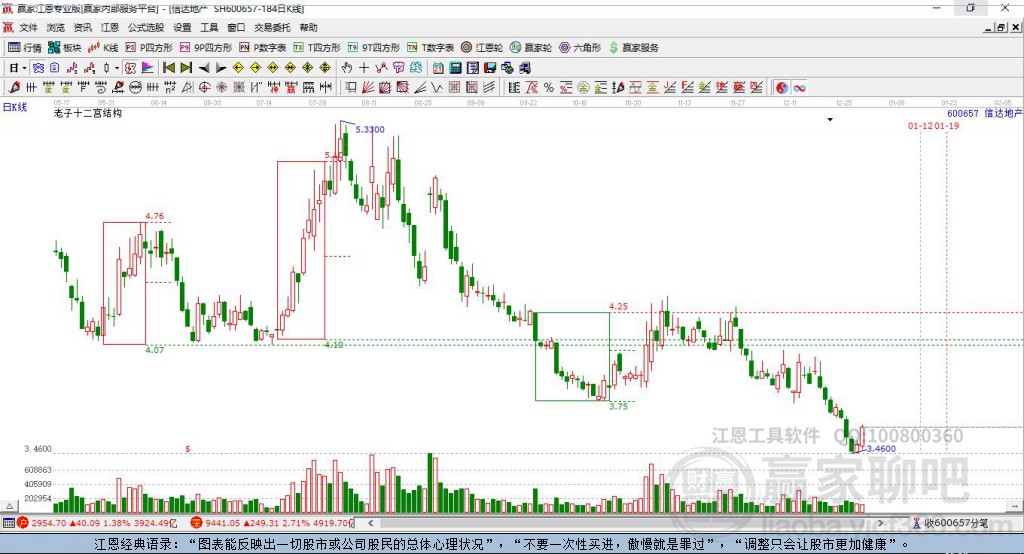The width and height of the screenshot is (1024, 554).
Task: Step chart right with black arrow
Action: pos(221,68)
